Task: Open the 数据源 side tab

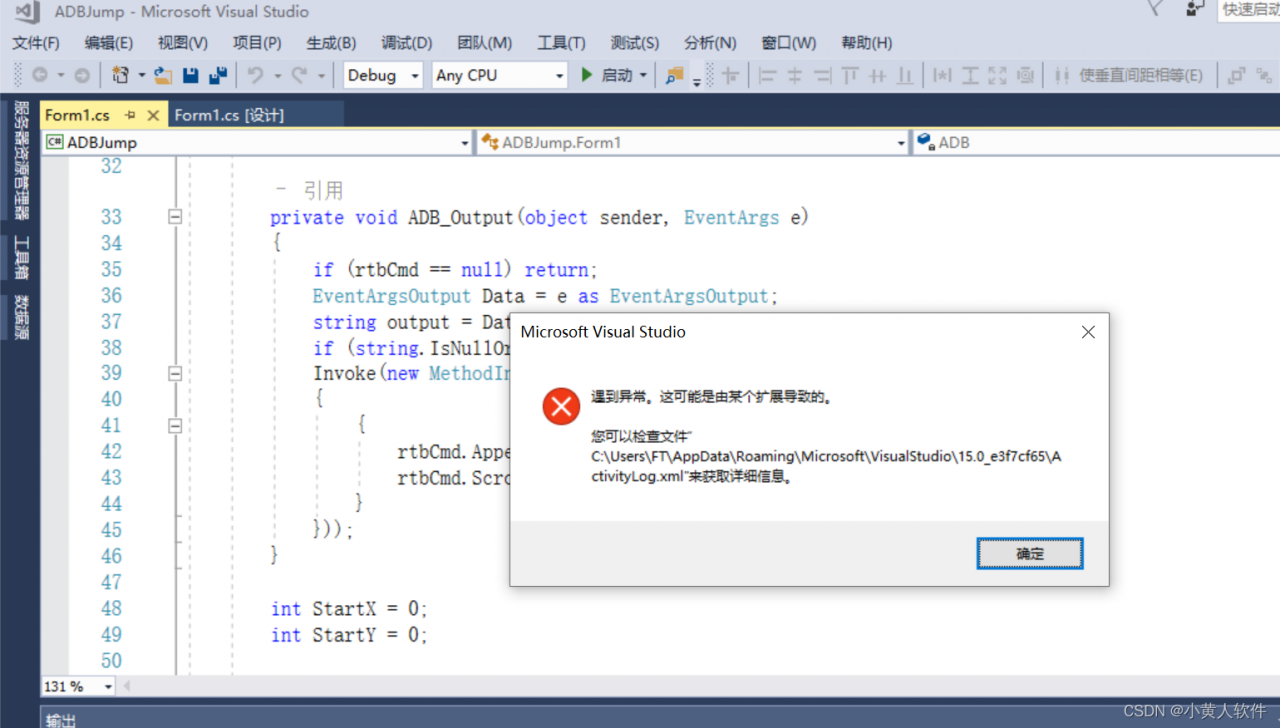Action: tap(20, 318)
